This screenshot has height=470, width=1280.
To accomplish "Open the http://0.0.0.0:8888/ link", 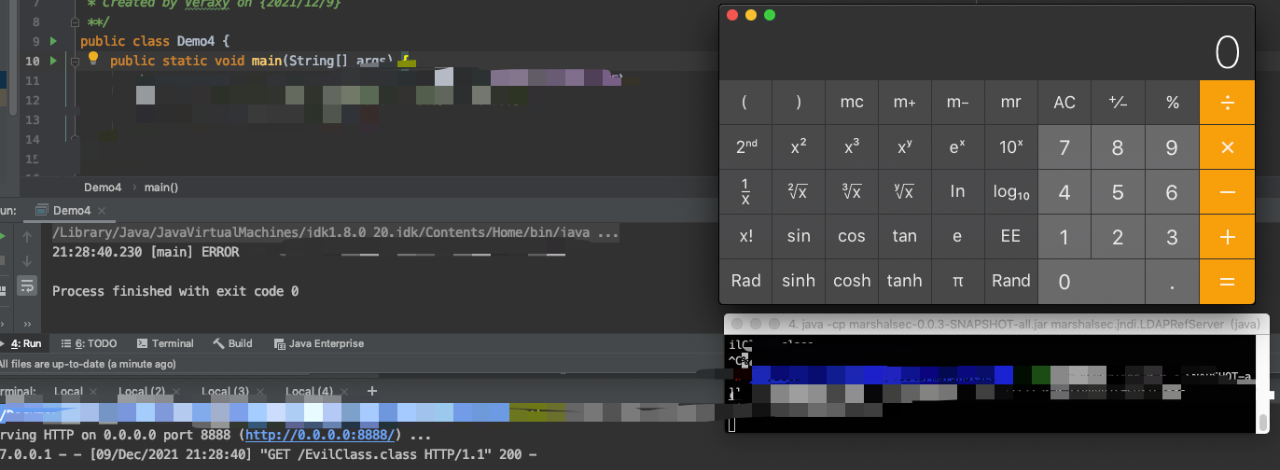I will click(x=322, y=435).
